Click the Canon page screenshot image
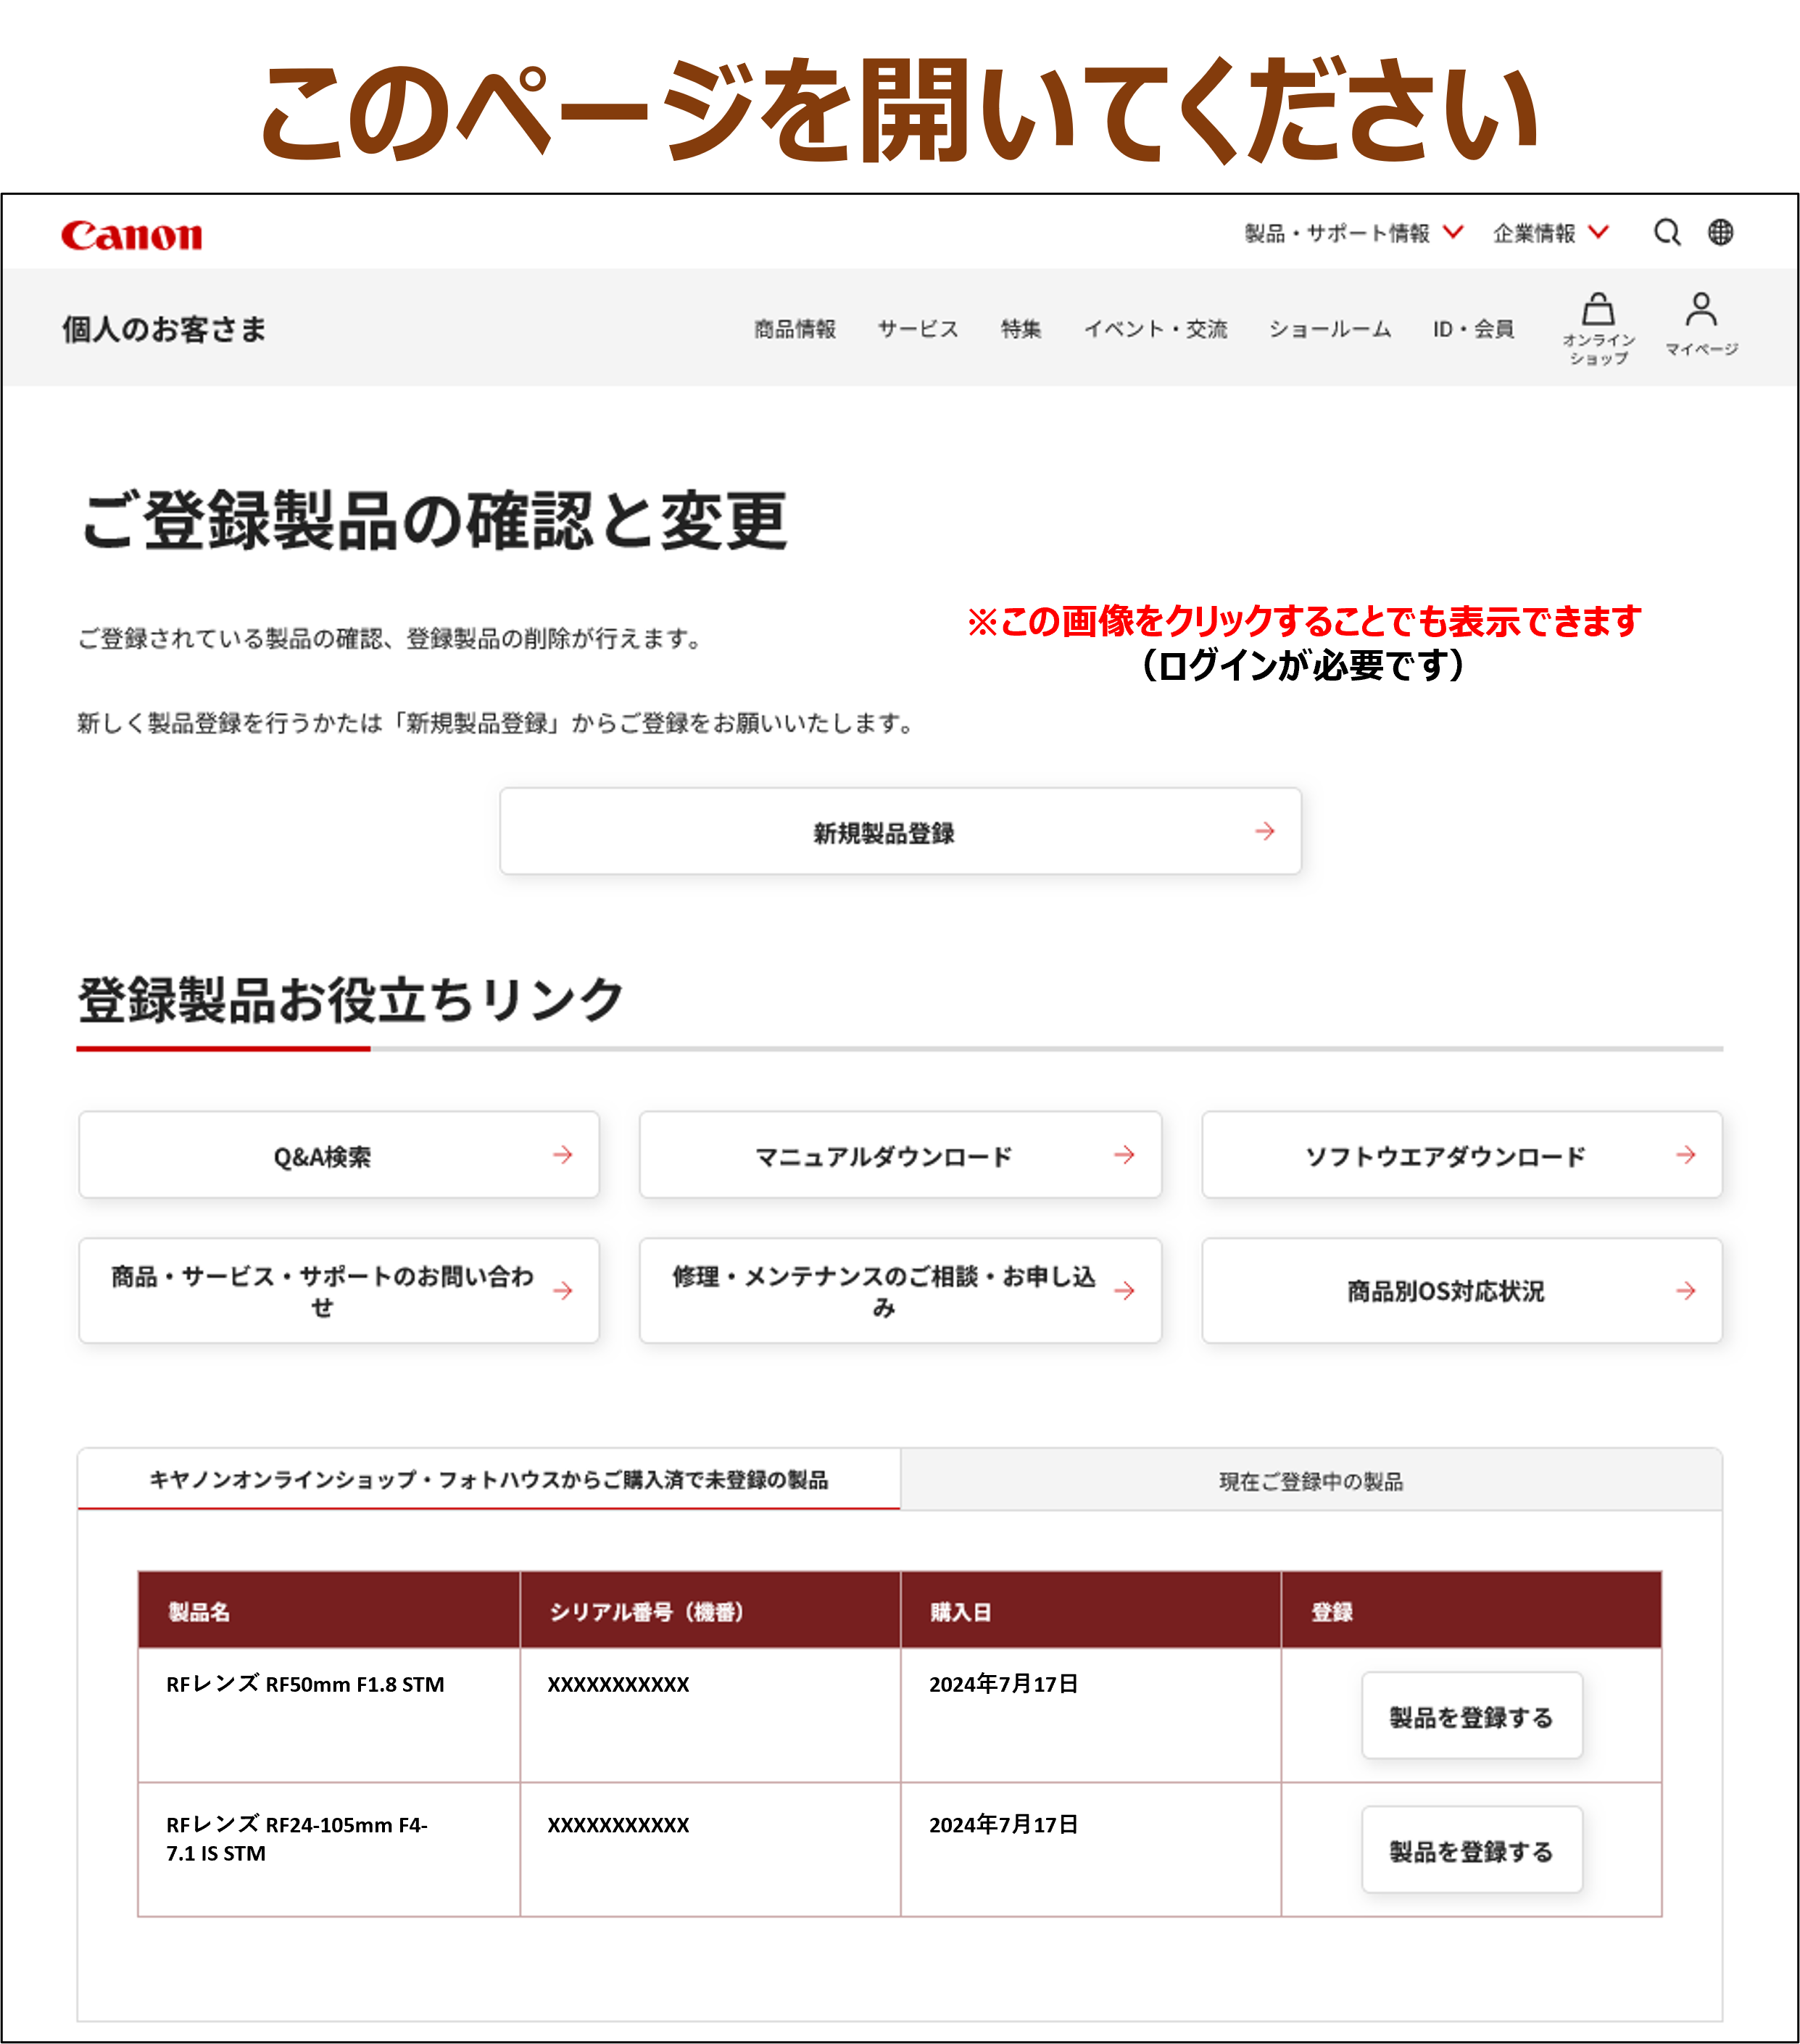The image size is (1800, 2044). 900,1118
